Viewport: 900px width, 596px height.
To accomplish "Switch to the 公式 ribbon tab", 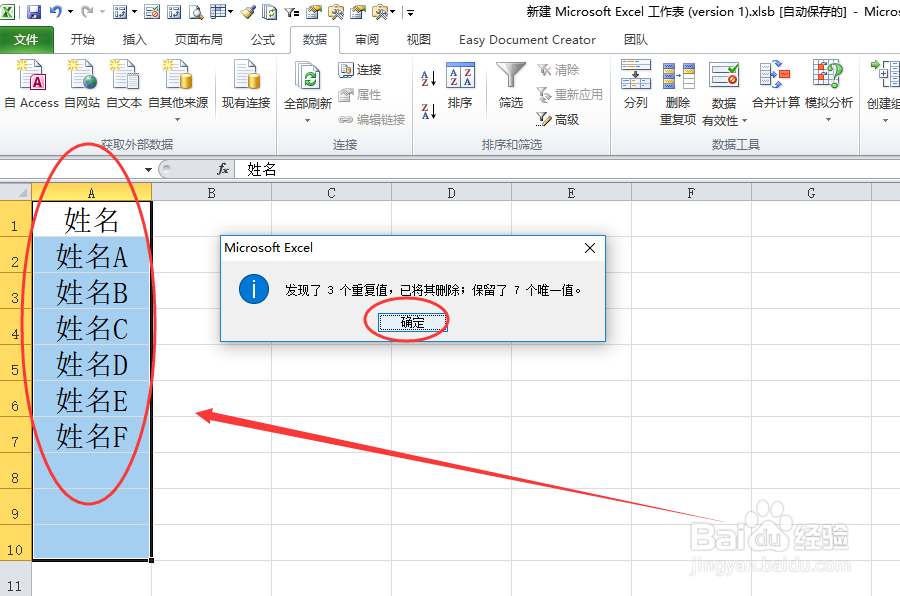I will [x=263, y=40].
